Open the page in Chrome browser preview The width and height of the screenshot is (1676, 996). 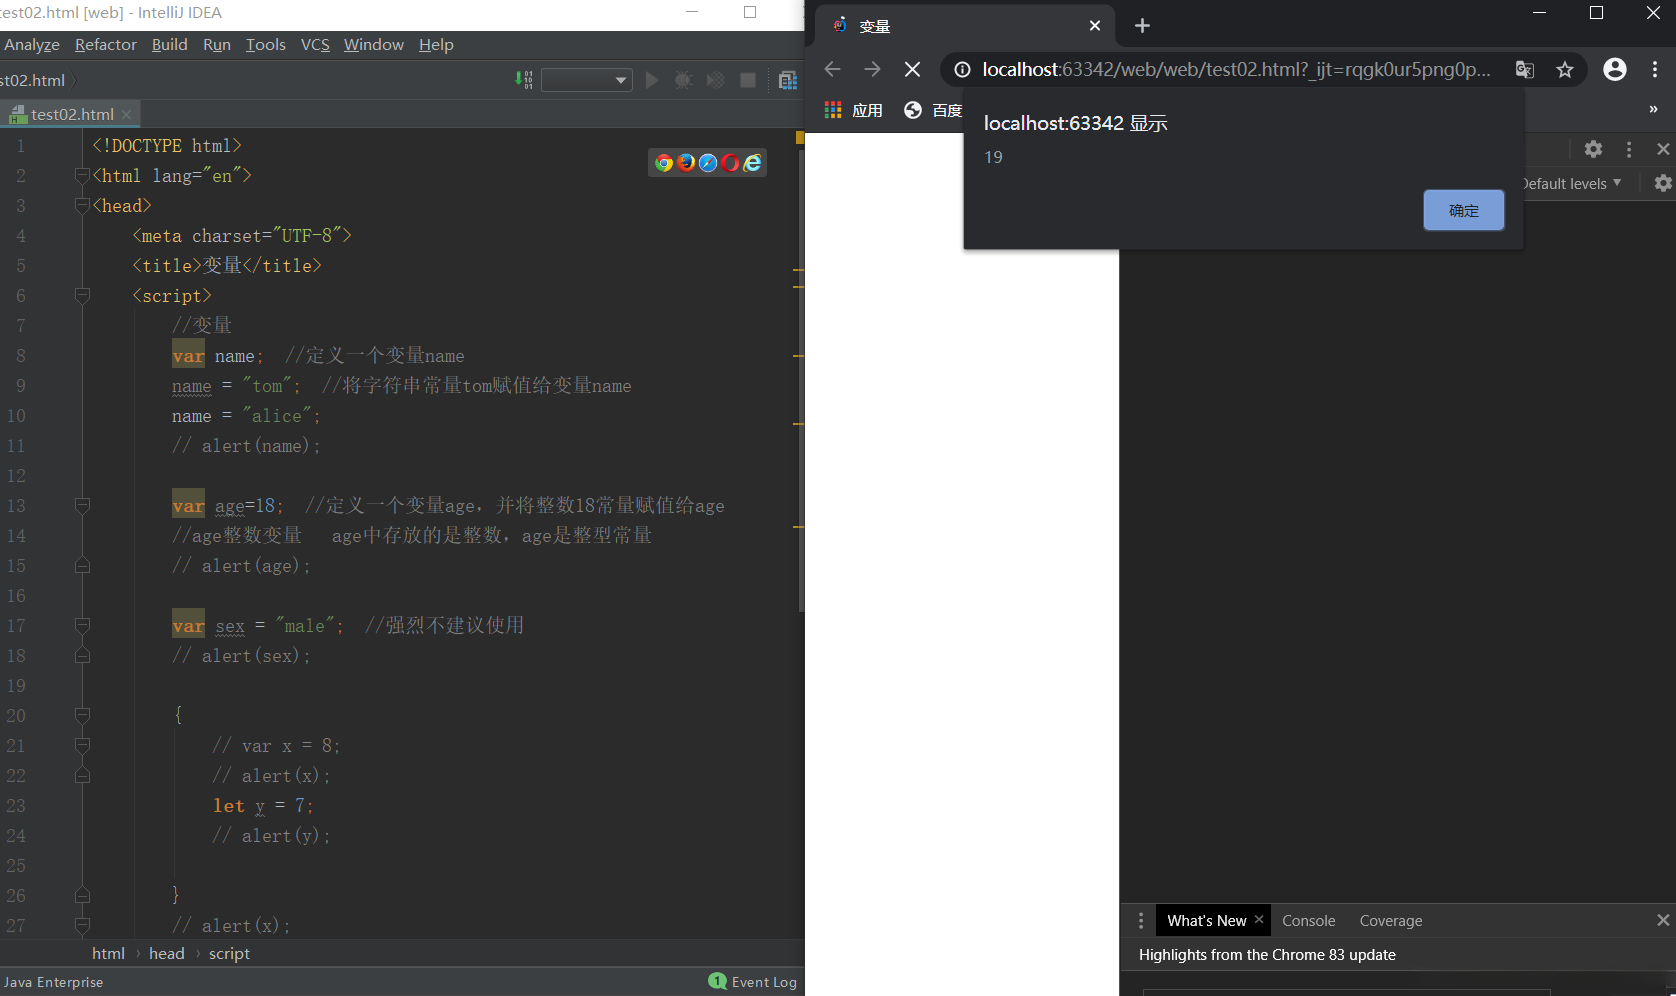click(x=664, y=162)
